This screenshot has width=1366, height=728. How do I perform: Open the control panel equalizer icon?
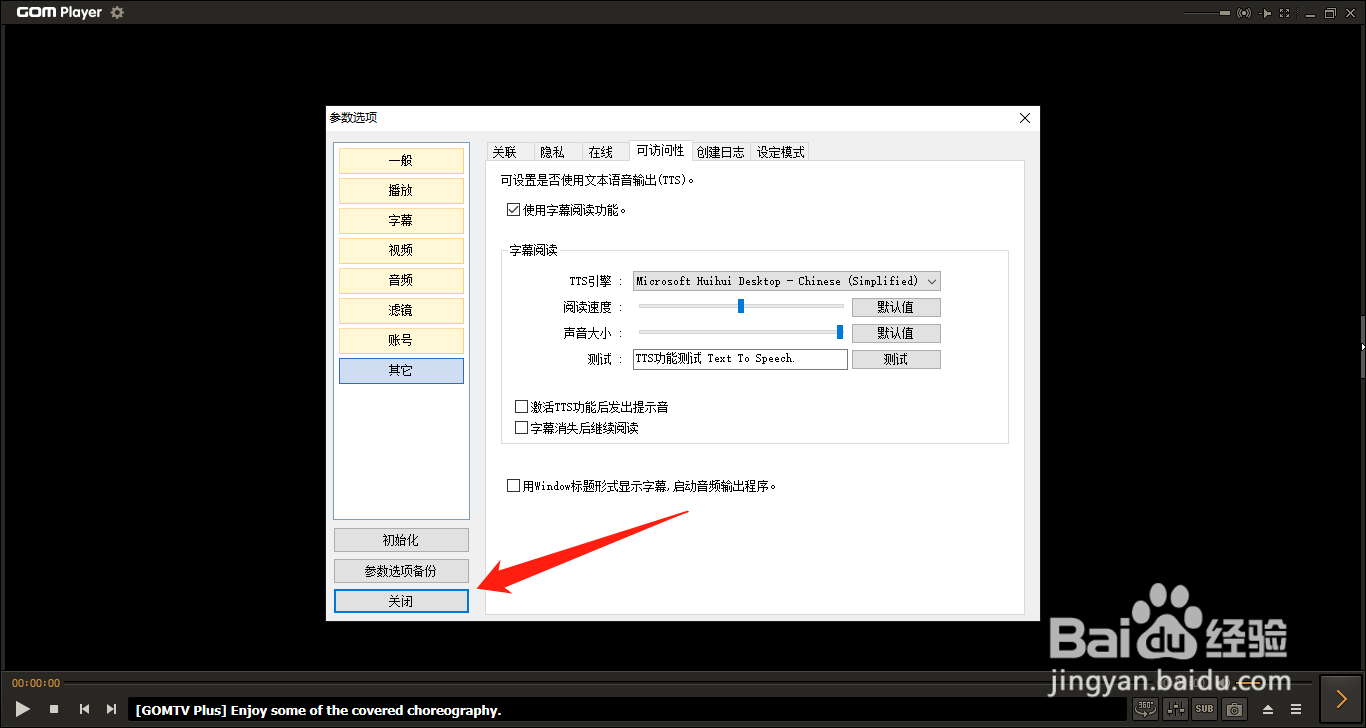coord(1175,709)
